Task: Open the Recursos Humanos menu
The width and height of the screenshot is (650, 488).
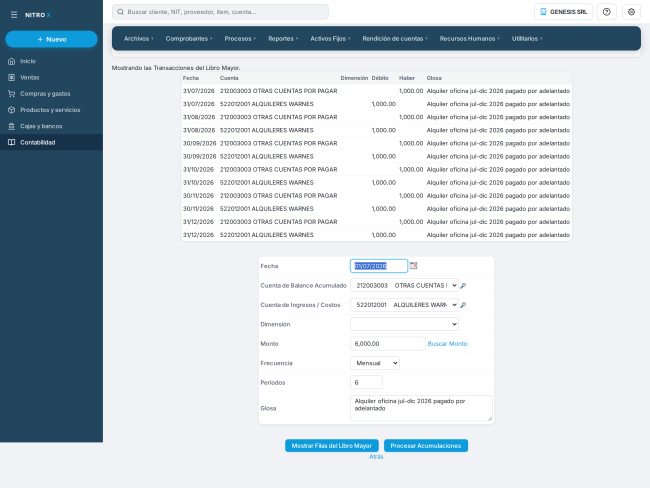Action: [469, 39]
